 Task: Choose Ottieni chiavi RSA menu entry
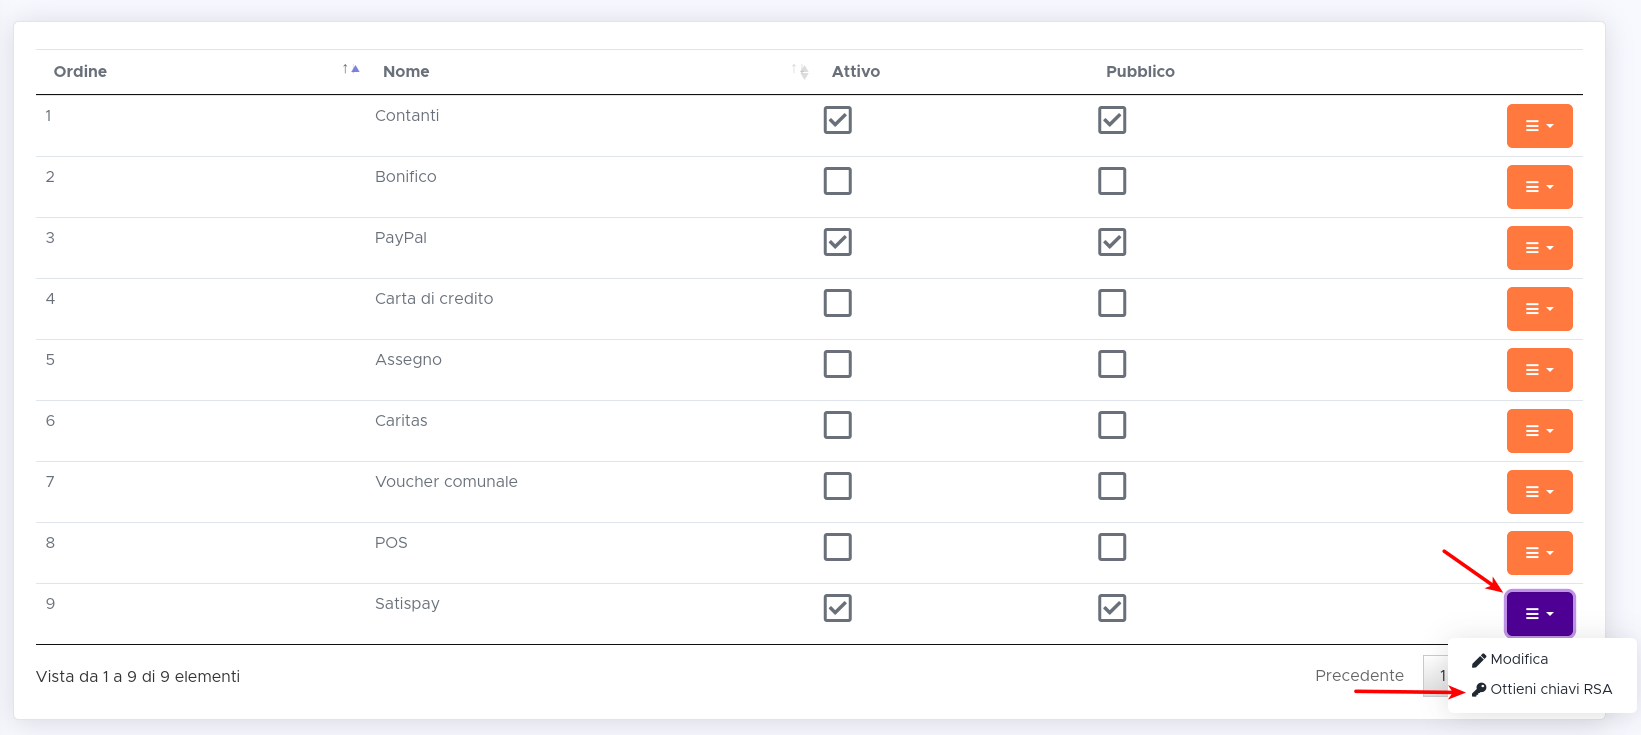tap(1550, 690)
